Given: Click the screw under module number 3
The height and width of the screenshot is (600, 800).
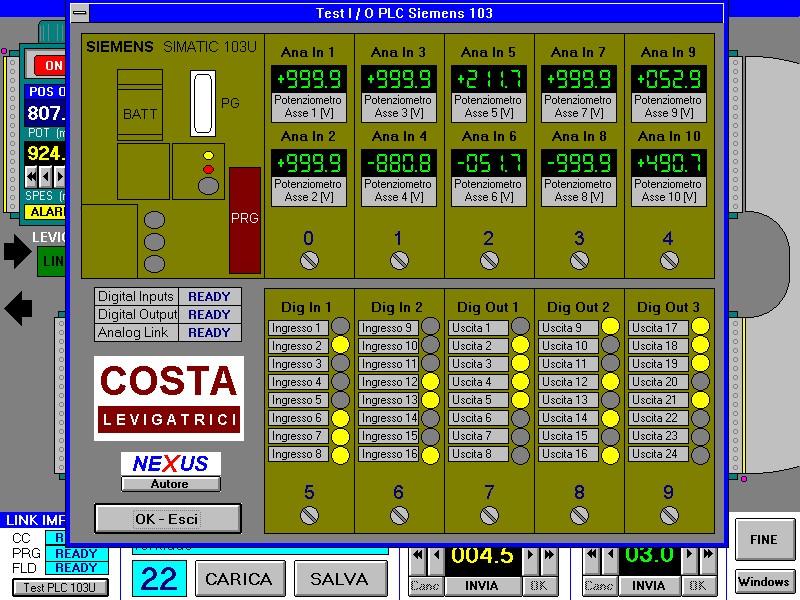Looking at the screenshot, I should tap(579, 261).
